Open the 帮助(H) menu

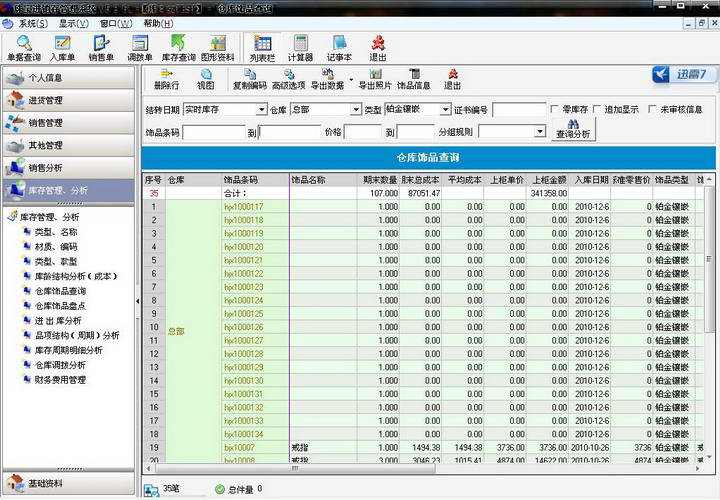[158, 23]
